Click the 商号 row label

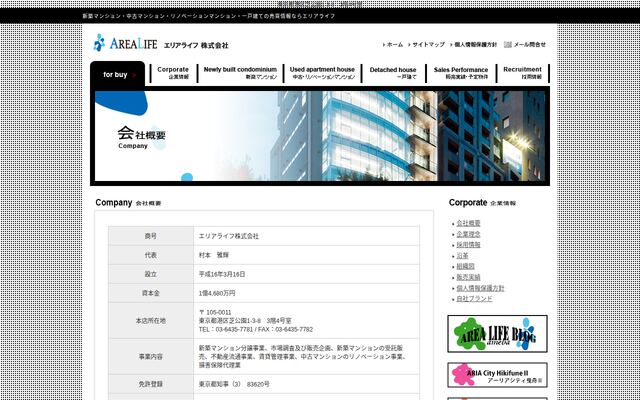coord(151,236)
